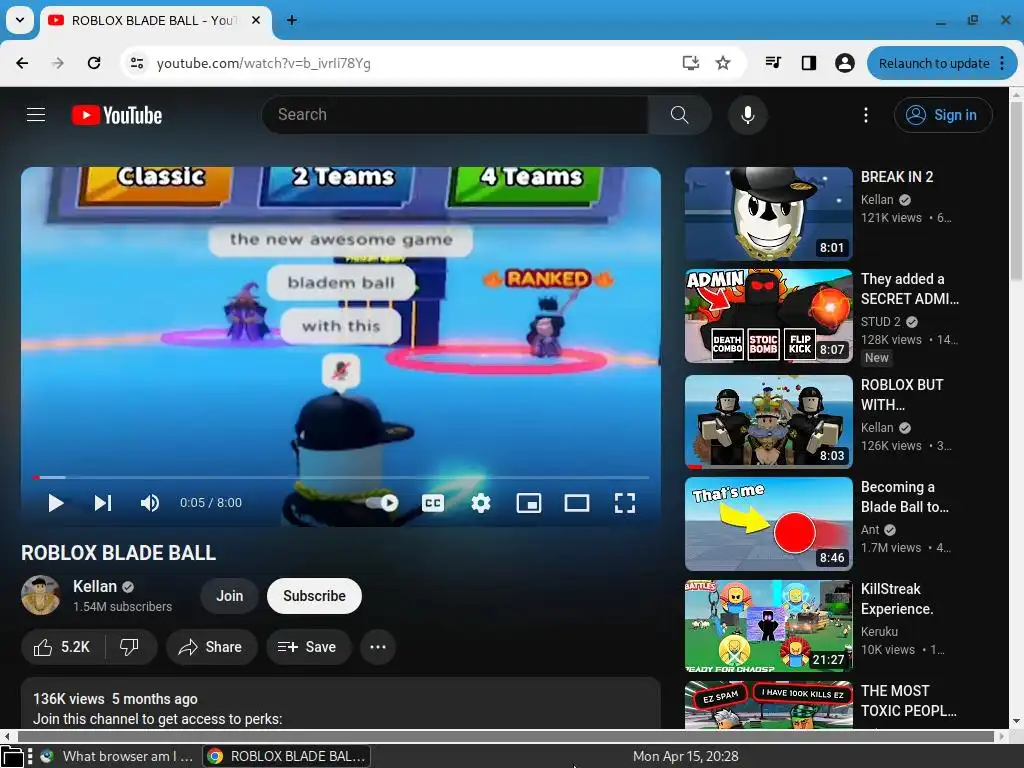Viewport: 1024px width, 768px height.
Task: Focus the YouTube search field
Action: point(455,115)
